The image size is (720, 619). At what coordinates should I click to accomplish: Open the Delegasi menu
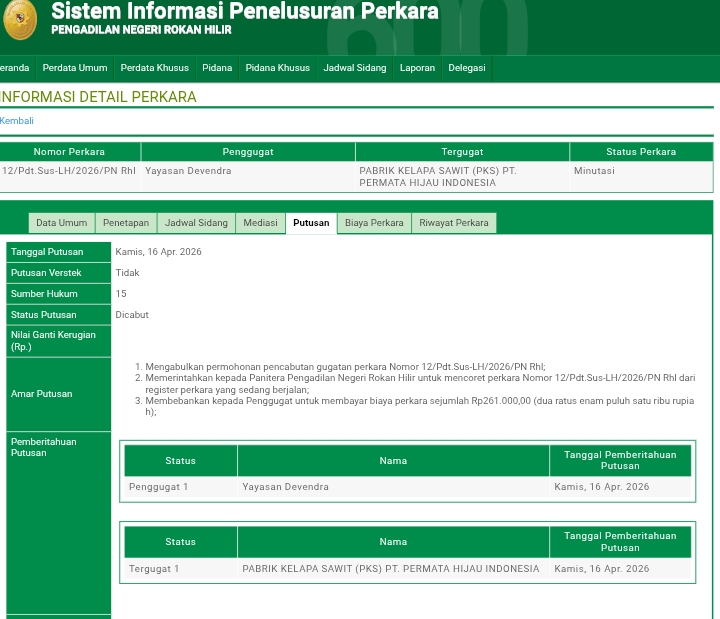466,68
